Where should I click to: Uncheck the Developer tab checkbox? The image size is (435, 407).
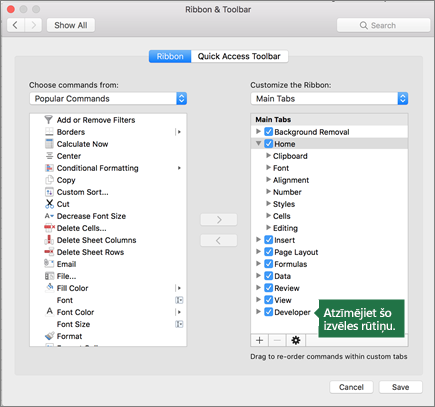pyautogui.click(x=269, y=312)
